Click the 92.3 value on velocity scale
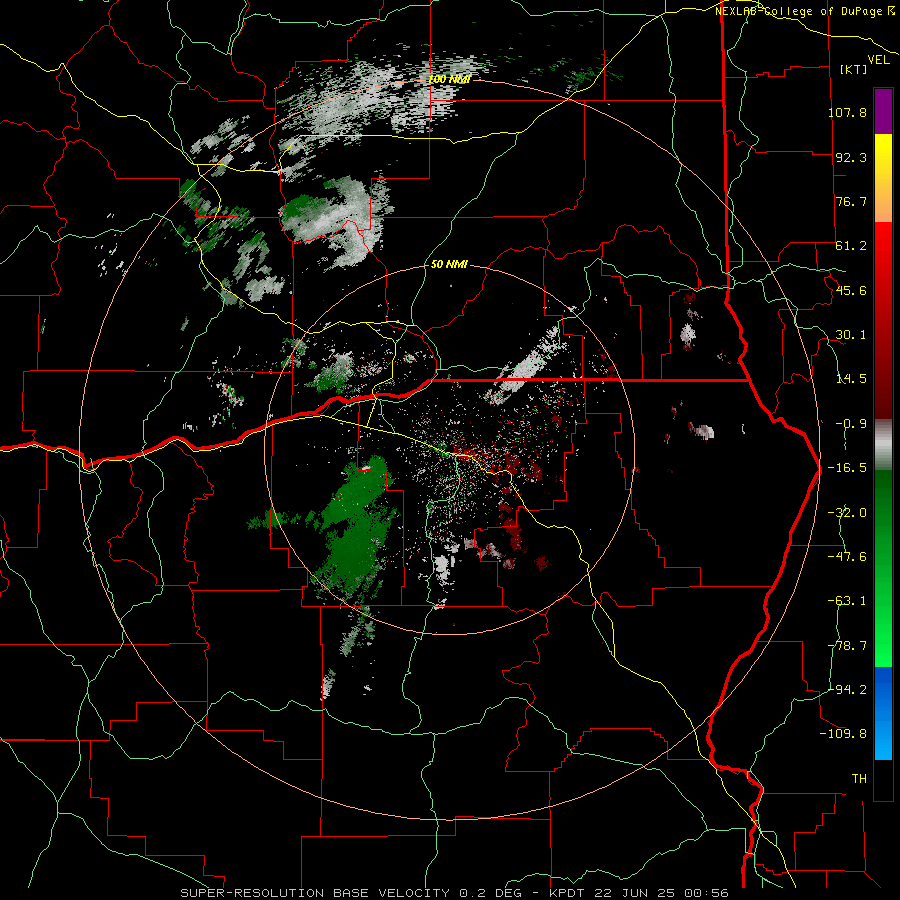Screen dimensions: 900x900 coord(851,157)
